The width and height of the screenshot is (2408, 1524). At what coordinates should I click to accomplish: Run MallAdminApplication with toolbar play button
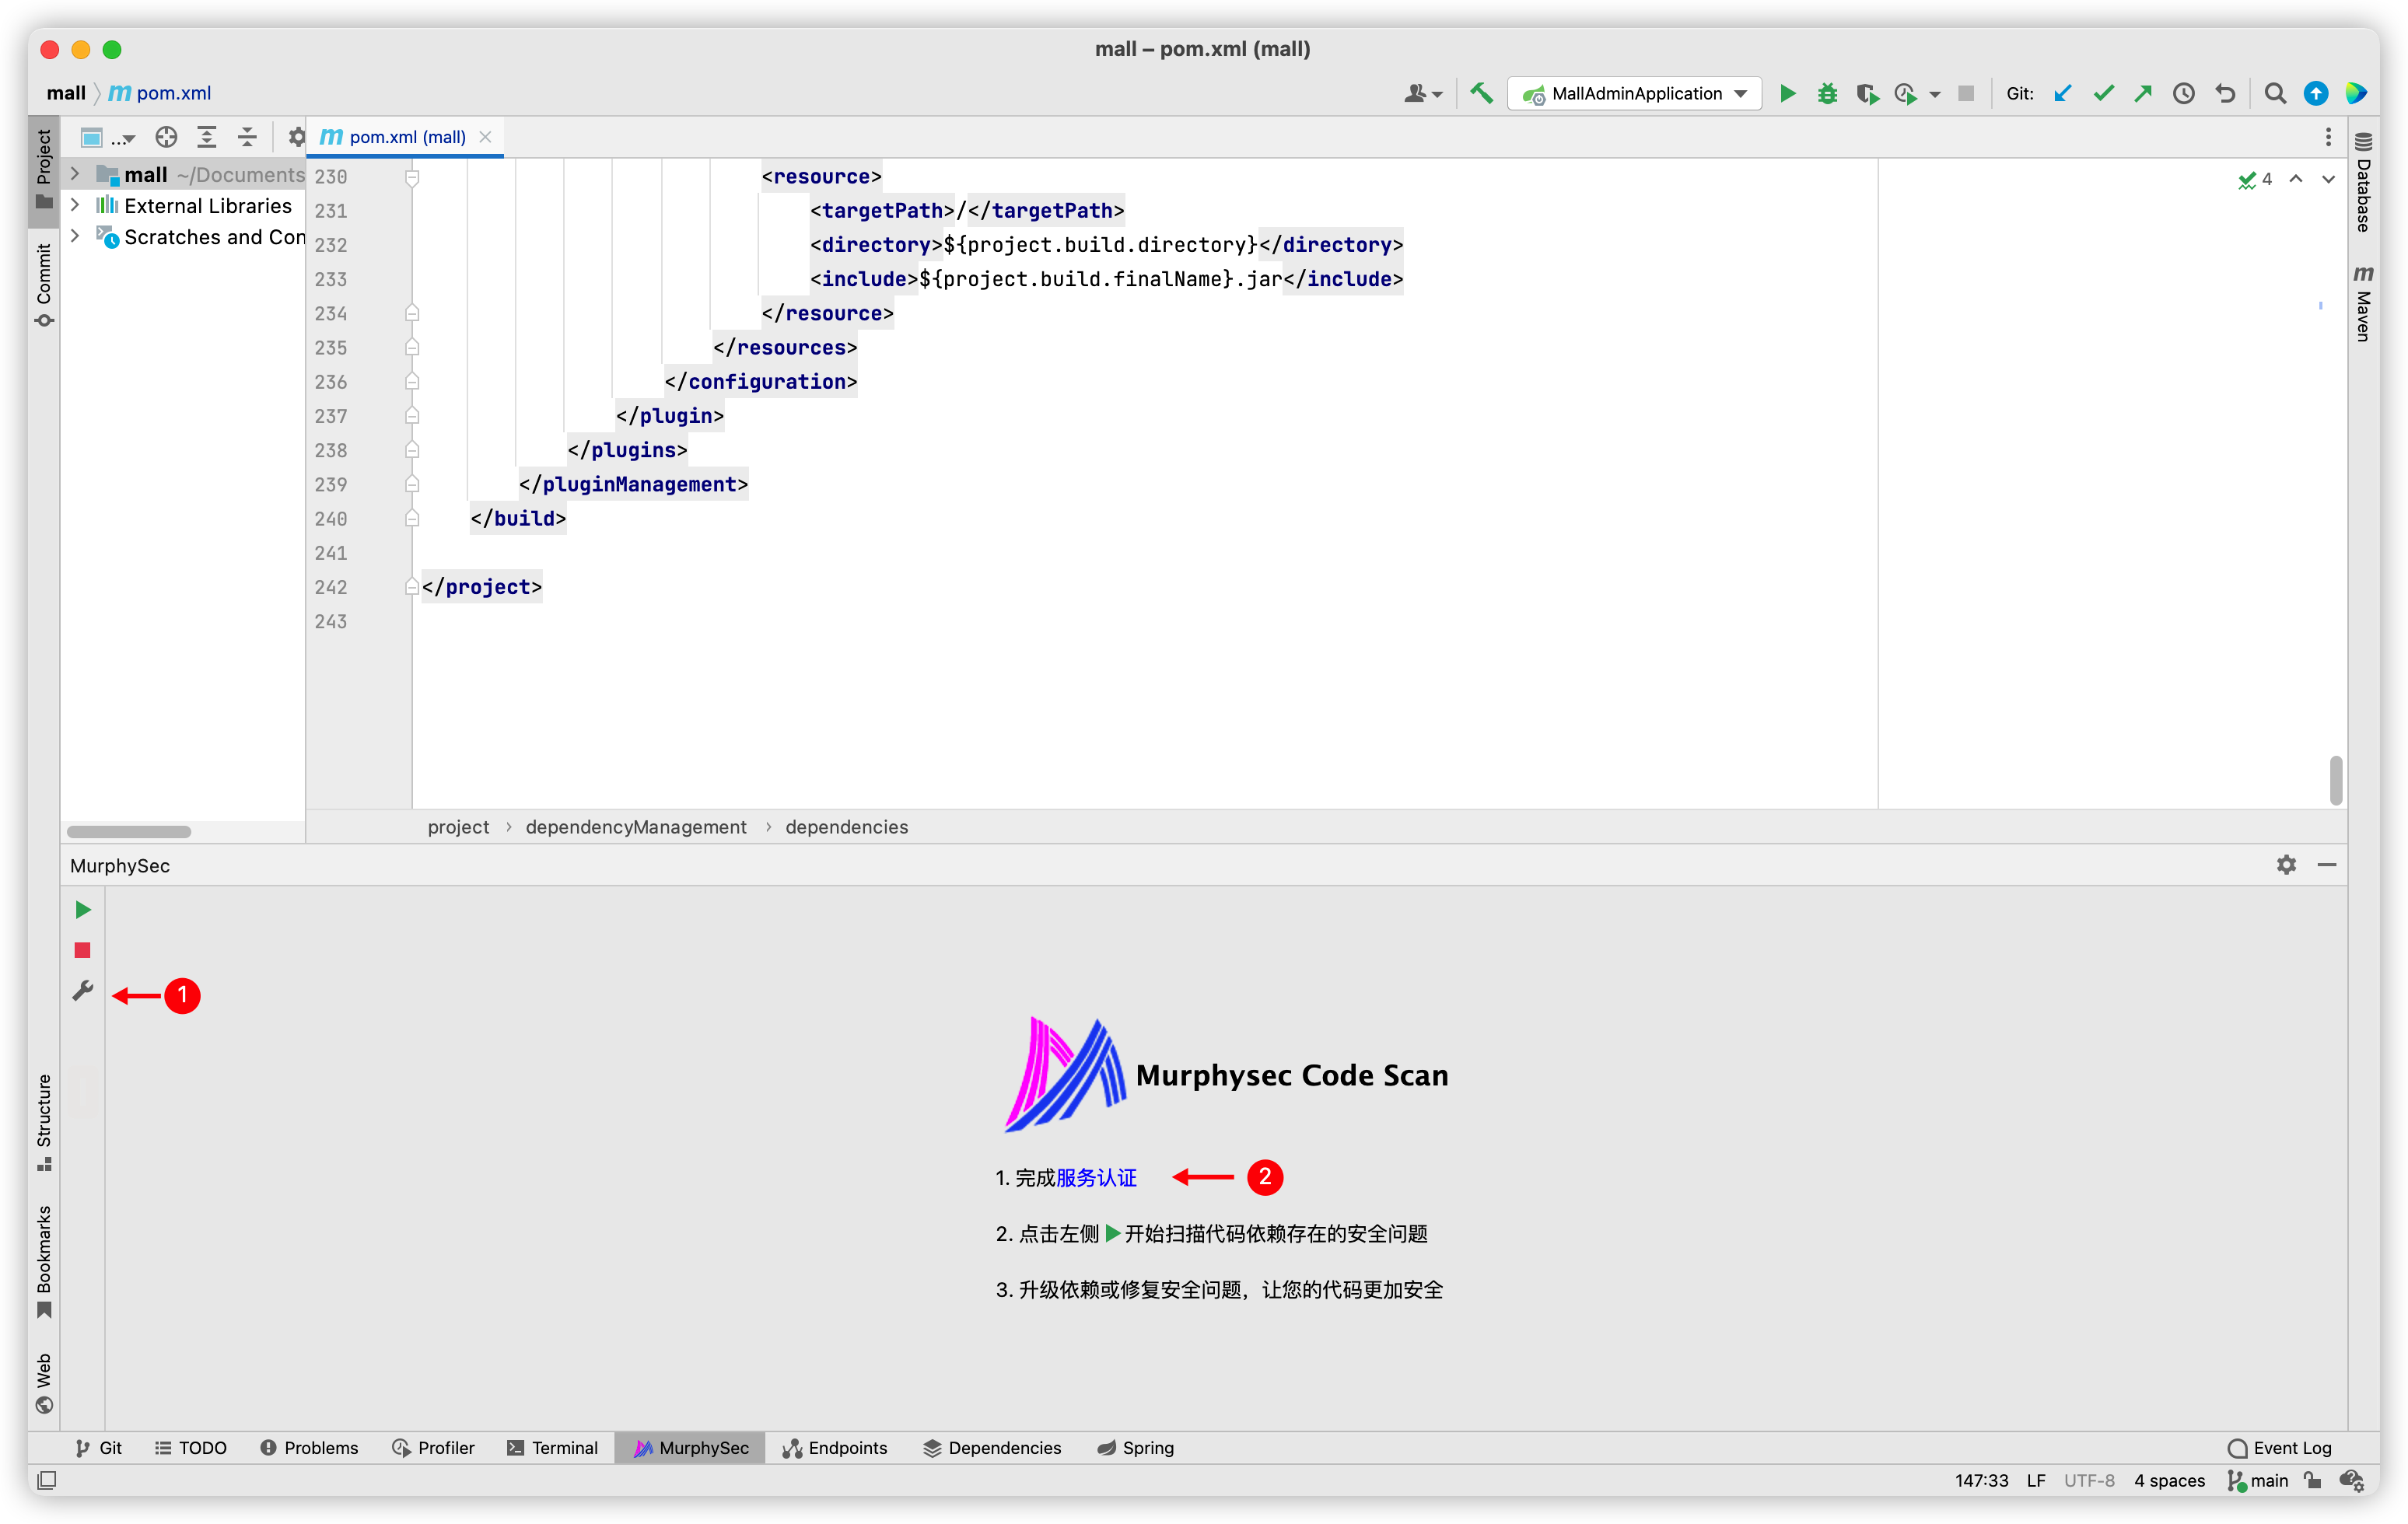[x=1788, y=93]
